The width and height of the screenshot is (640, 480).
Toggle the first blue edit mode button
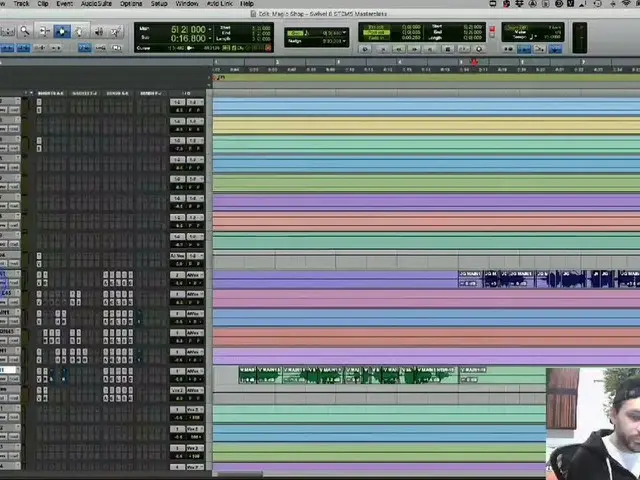7,47
